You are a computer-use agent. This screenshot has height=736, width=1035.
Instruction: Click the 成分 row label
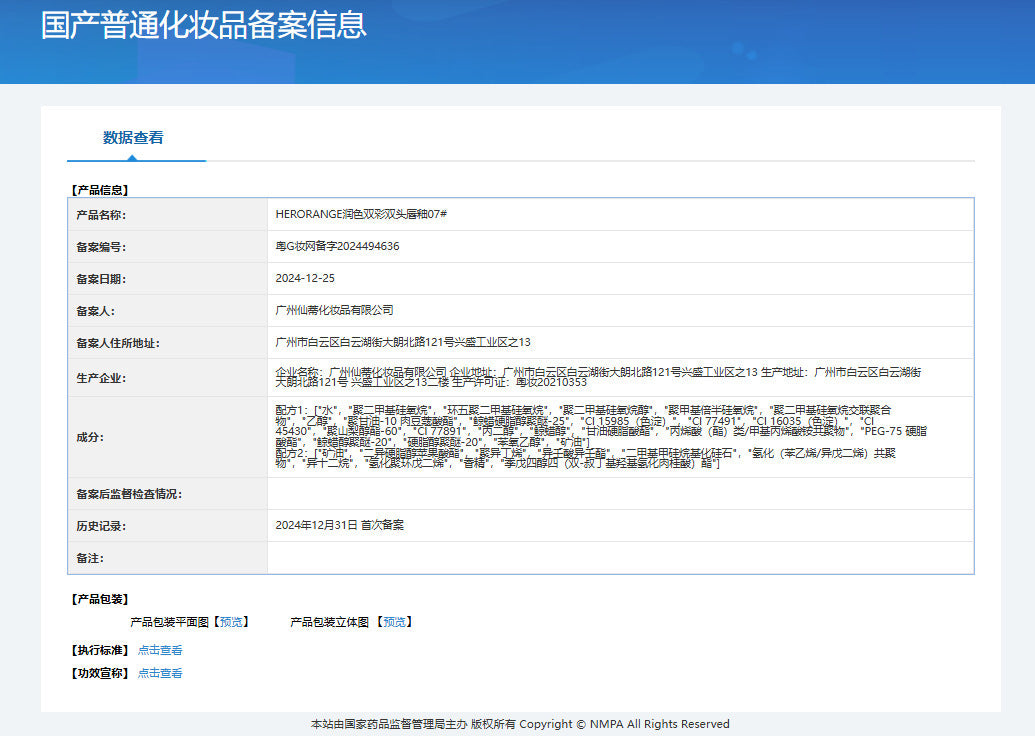pyautogui.click(x=89, y=437)
